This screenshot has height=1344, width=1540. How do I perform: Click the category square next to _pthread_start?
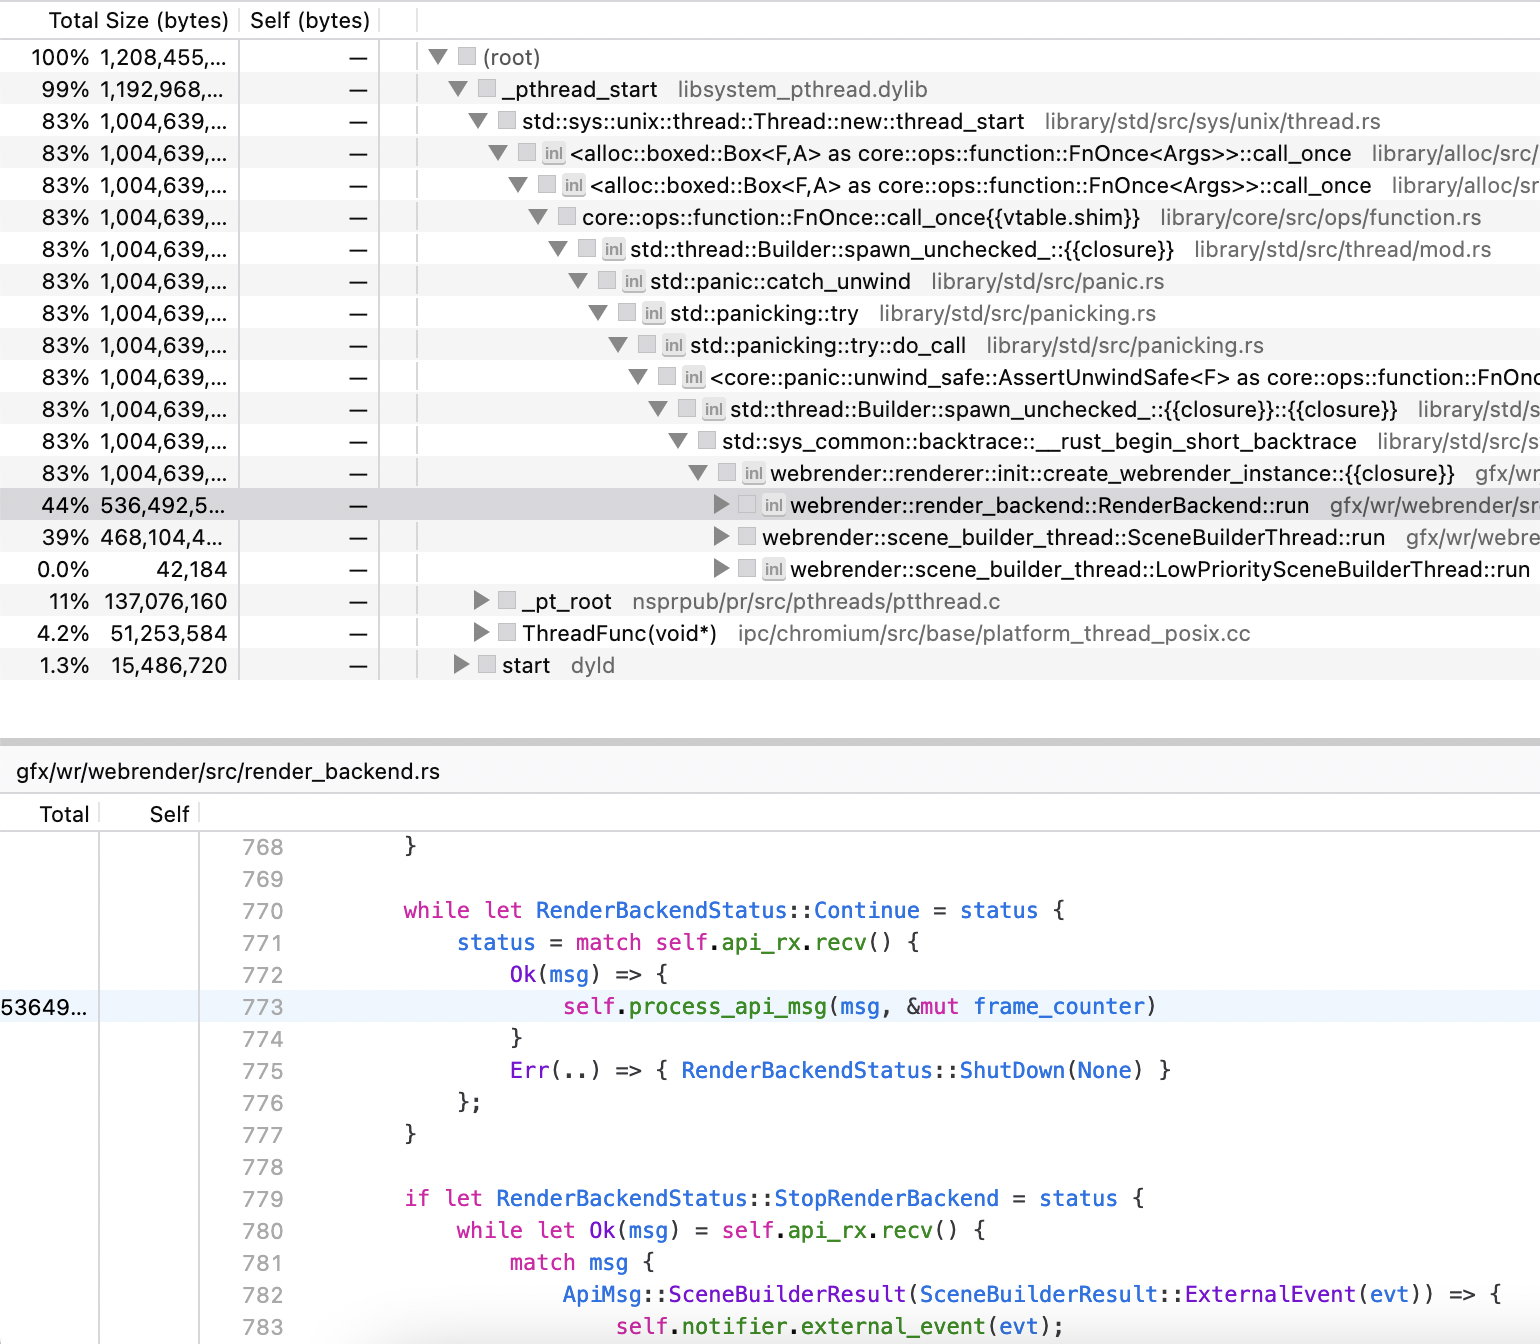click(487, 89)
